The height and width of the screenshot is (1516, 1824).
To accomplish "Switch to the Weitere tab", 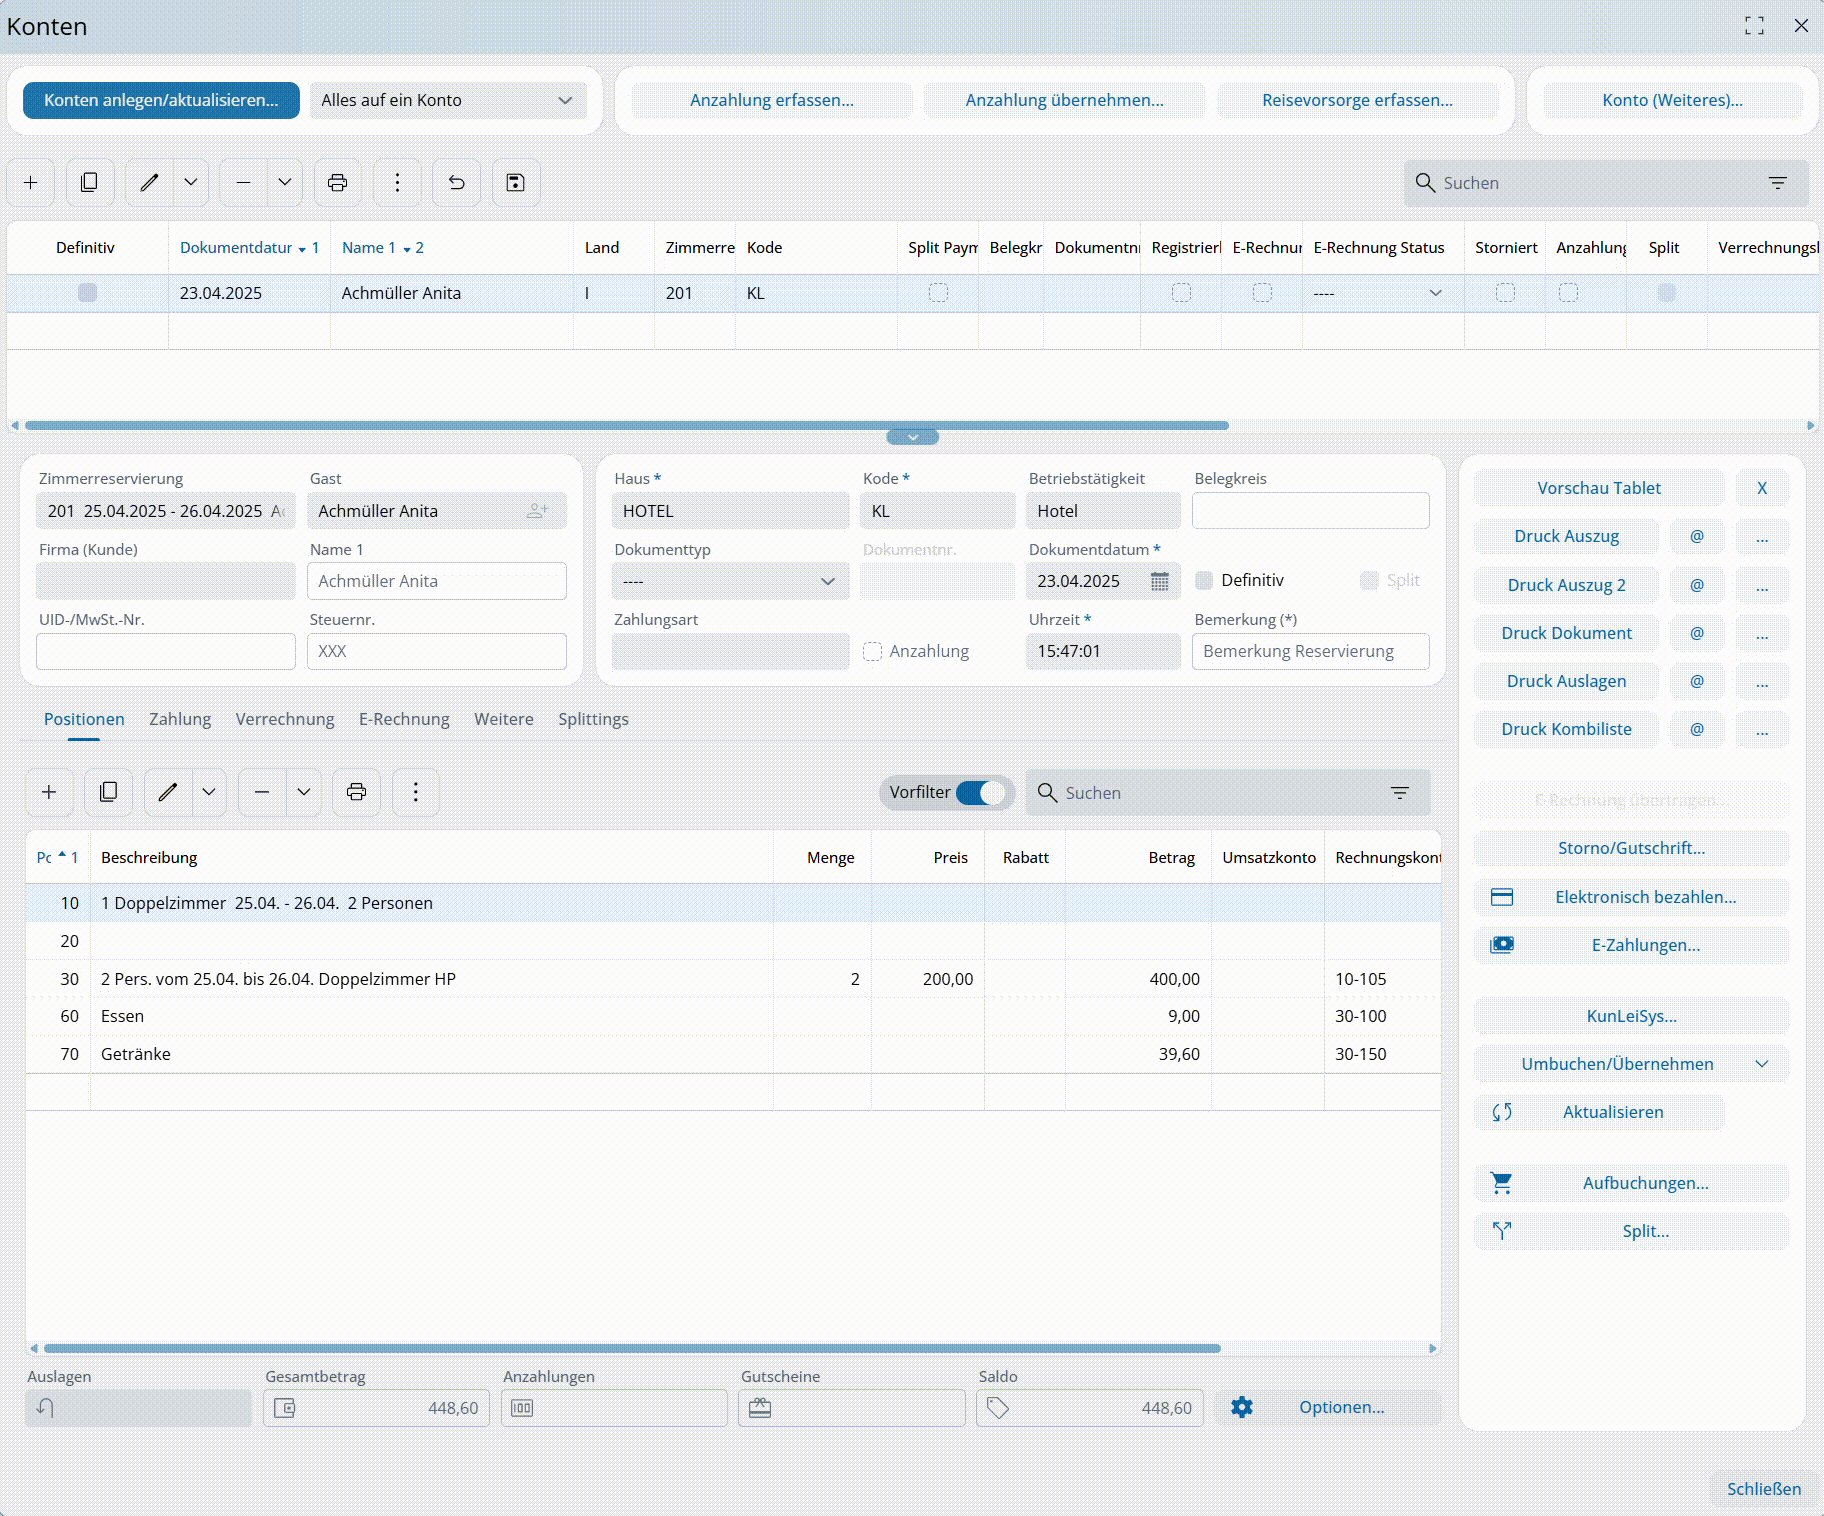I will coord(504,719).
